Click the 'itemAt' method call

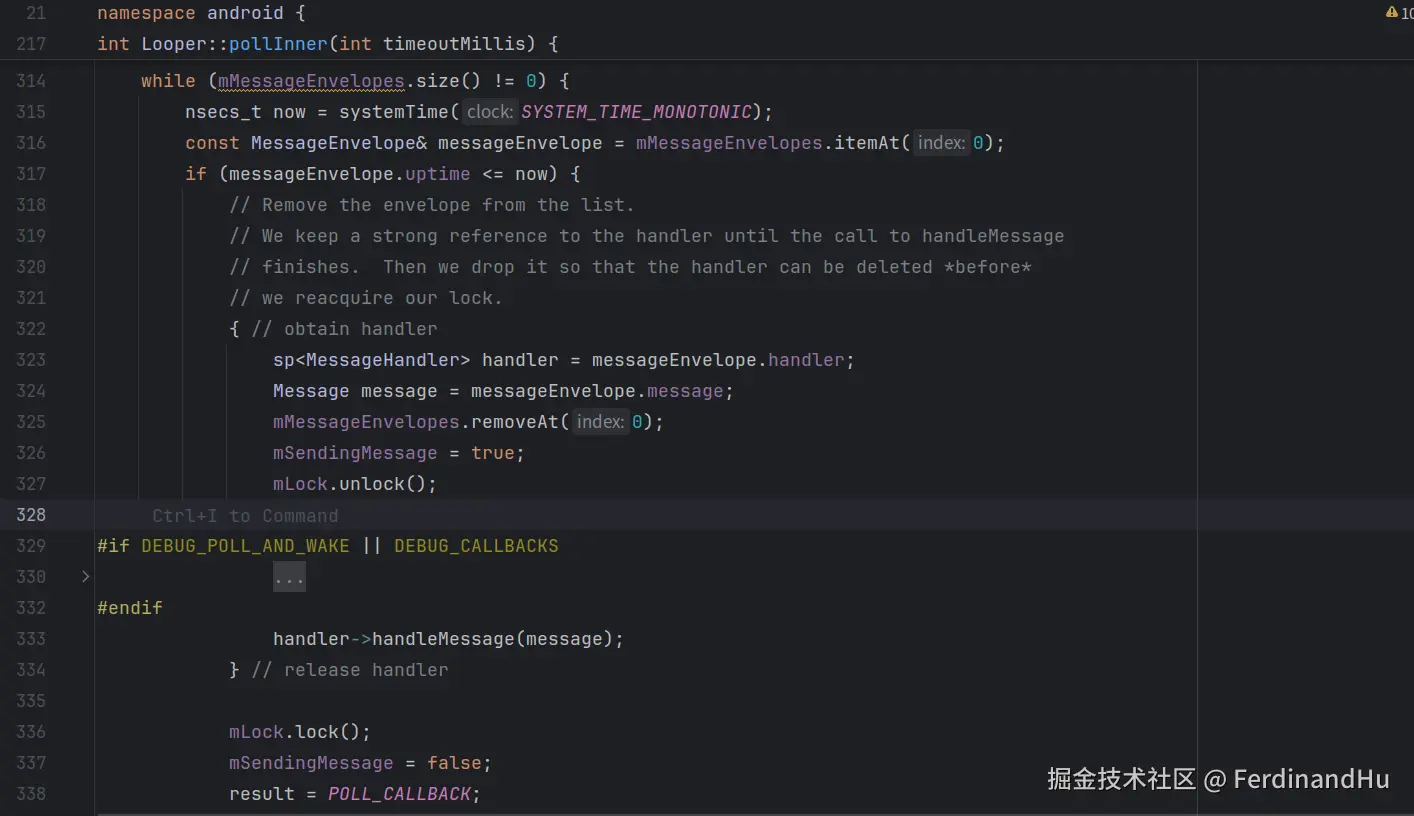coord(867,143)
